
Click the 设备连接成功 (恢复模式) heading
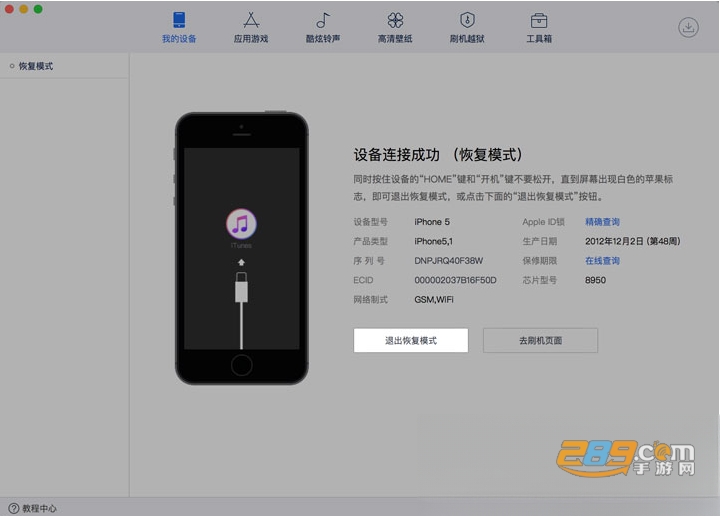(x=438, y=155)
